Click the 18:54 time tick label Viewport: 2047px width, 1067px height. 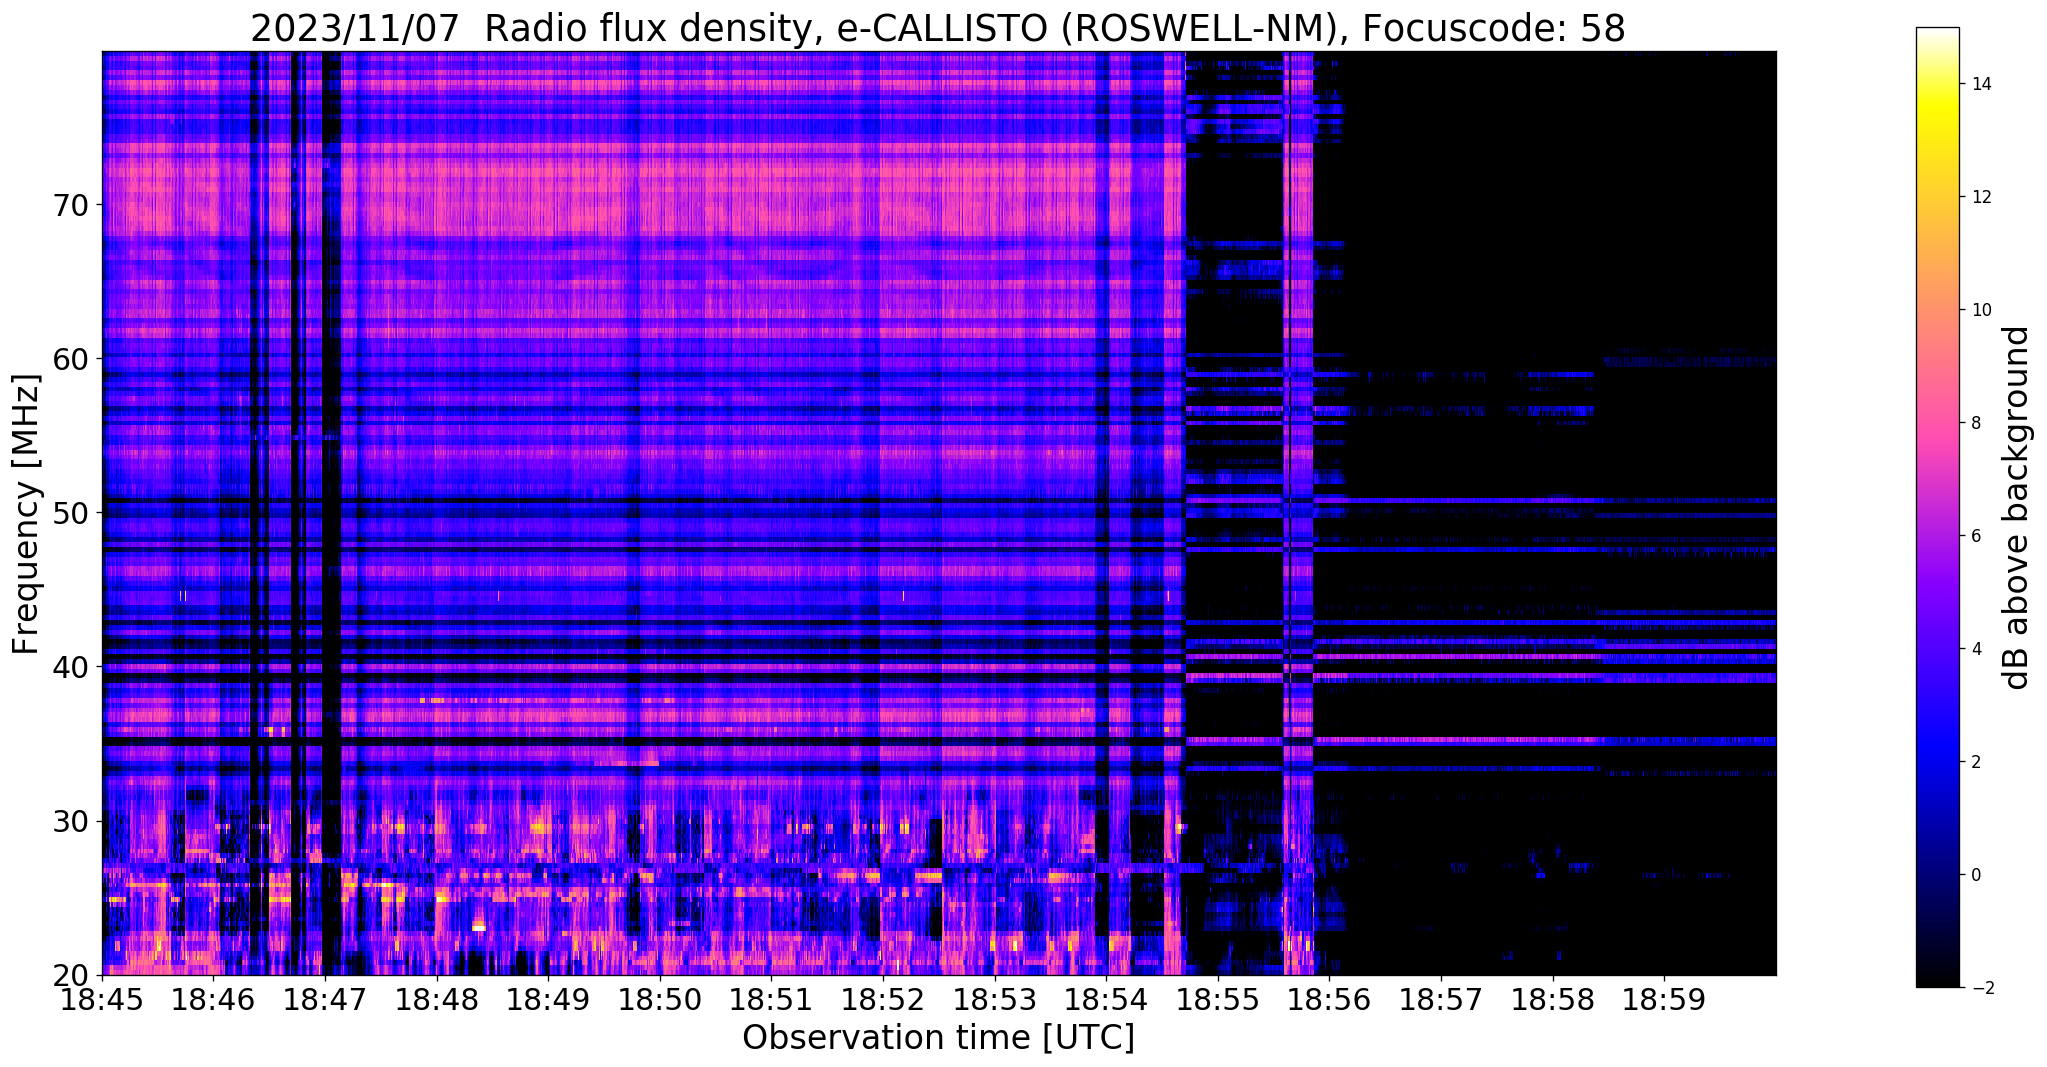[x=1106, y=998]
